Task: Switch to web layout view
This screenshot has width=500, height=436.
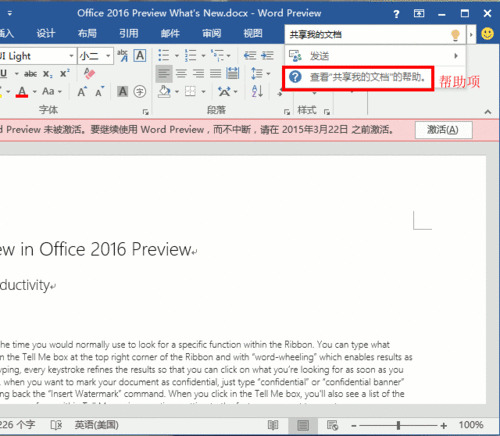Action: pos(332,425)
